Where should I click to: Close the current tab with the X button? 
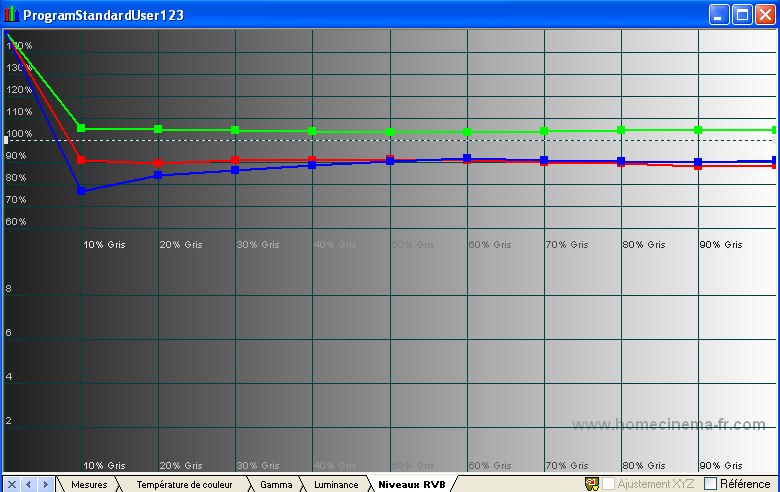[x=12, y=484]
